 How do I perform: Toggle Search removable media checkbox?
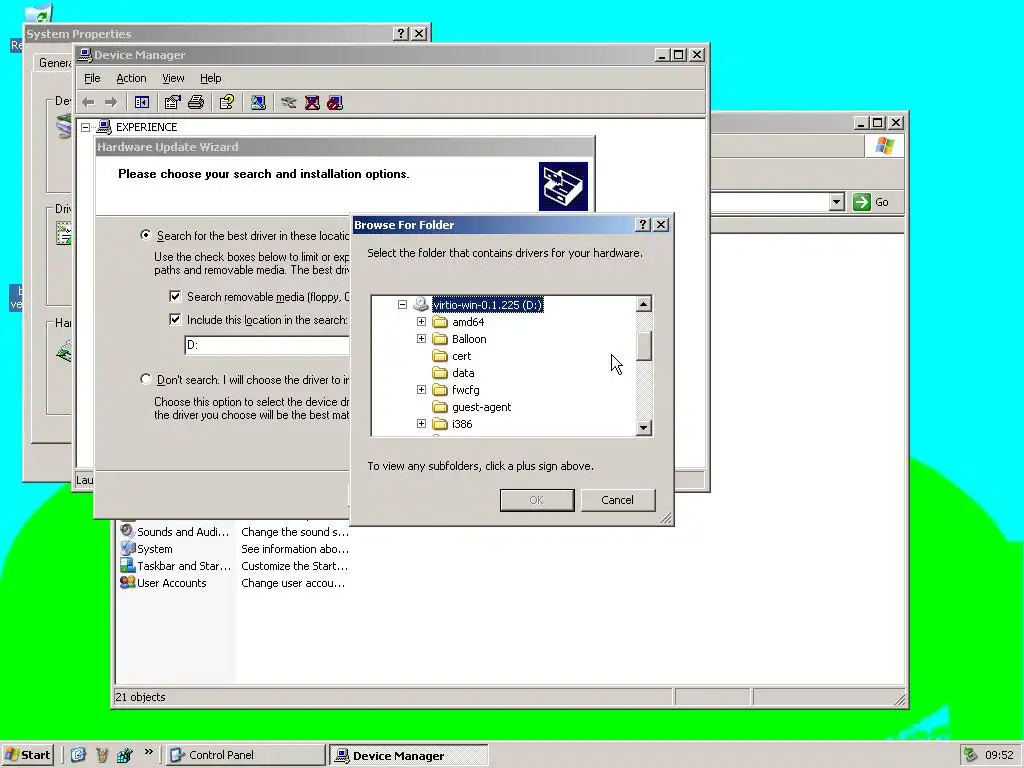(x=175, y=296)
